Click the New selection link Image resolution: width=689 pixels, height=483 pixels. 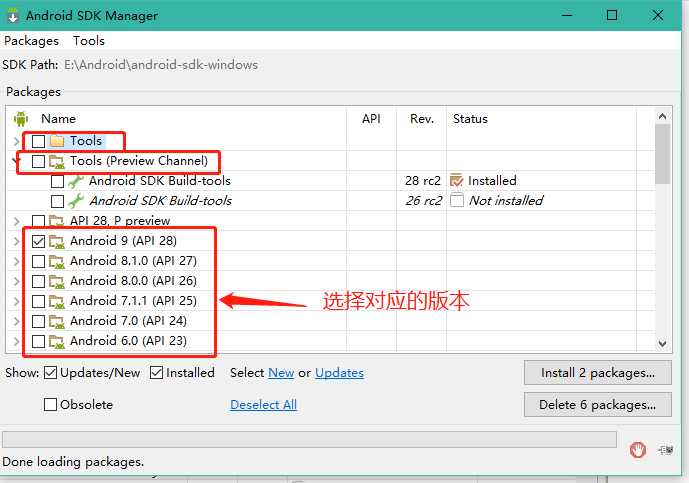tap(281, 373)
